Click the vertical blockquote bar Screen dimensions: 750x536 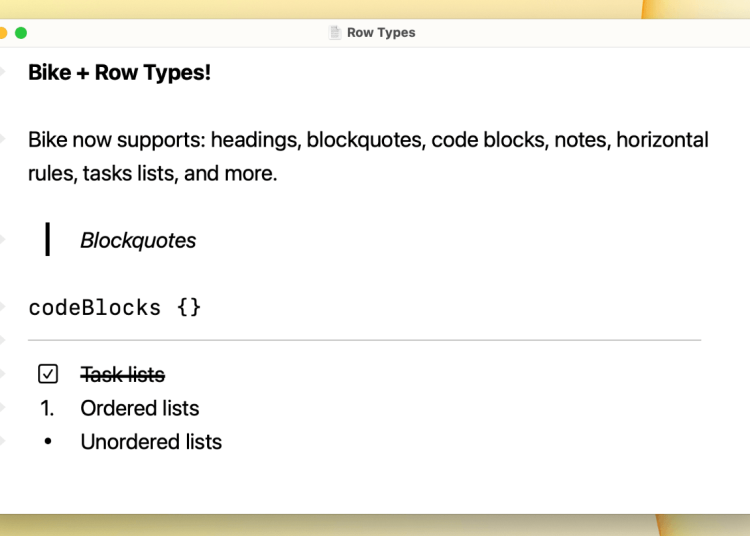tap(47, 240)
